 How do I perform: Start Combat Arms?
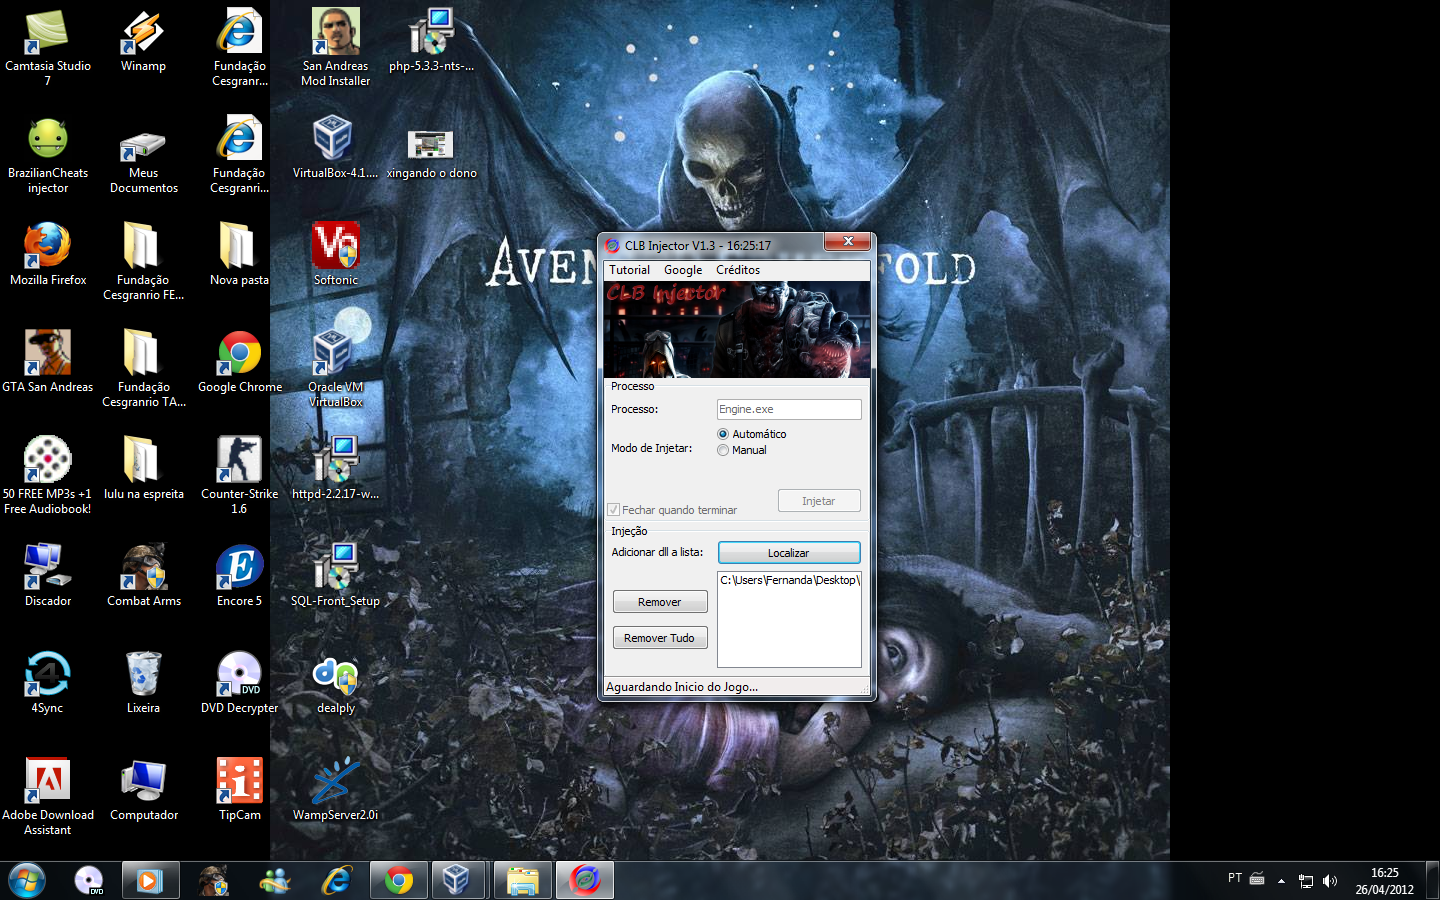143,567
